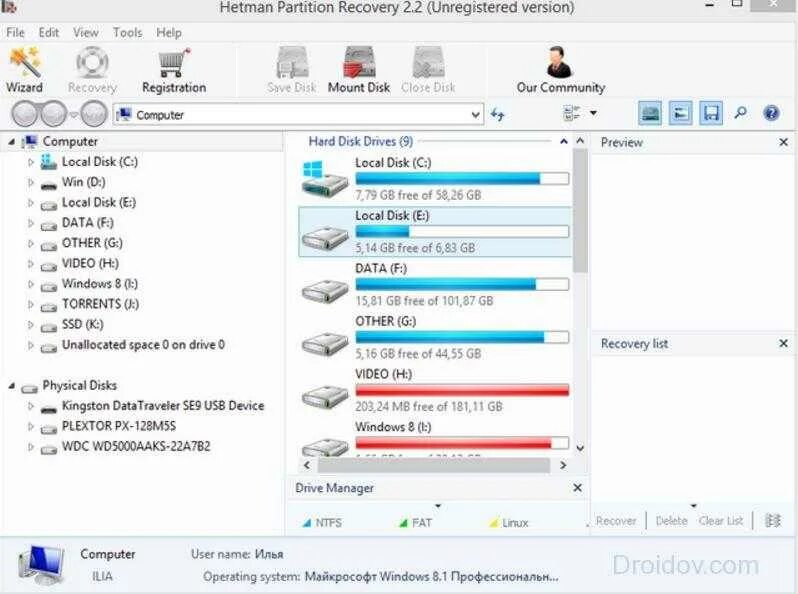Viewport: 798px width, 594px height.
Task: Expand WDC WD5000AAKS-22A7B2 disk
Action: coord(31,447)
